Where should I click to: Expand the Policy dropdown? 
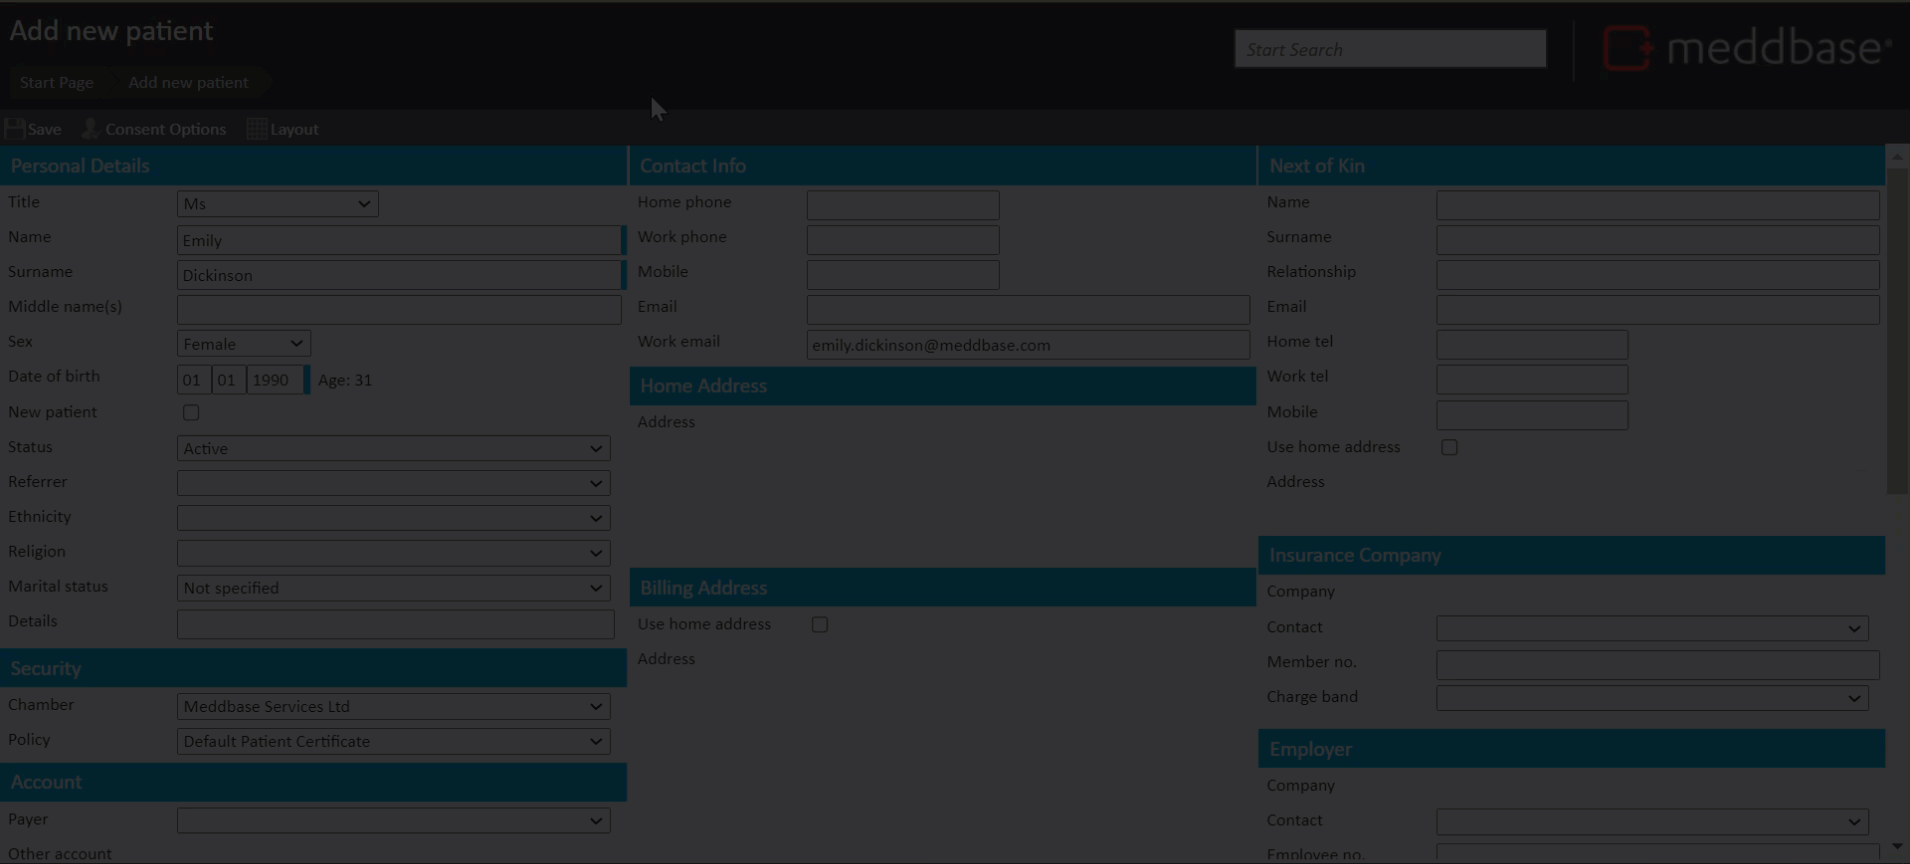click(x=393, y=742)
